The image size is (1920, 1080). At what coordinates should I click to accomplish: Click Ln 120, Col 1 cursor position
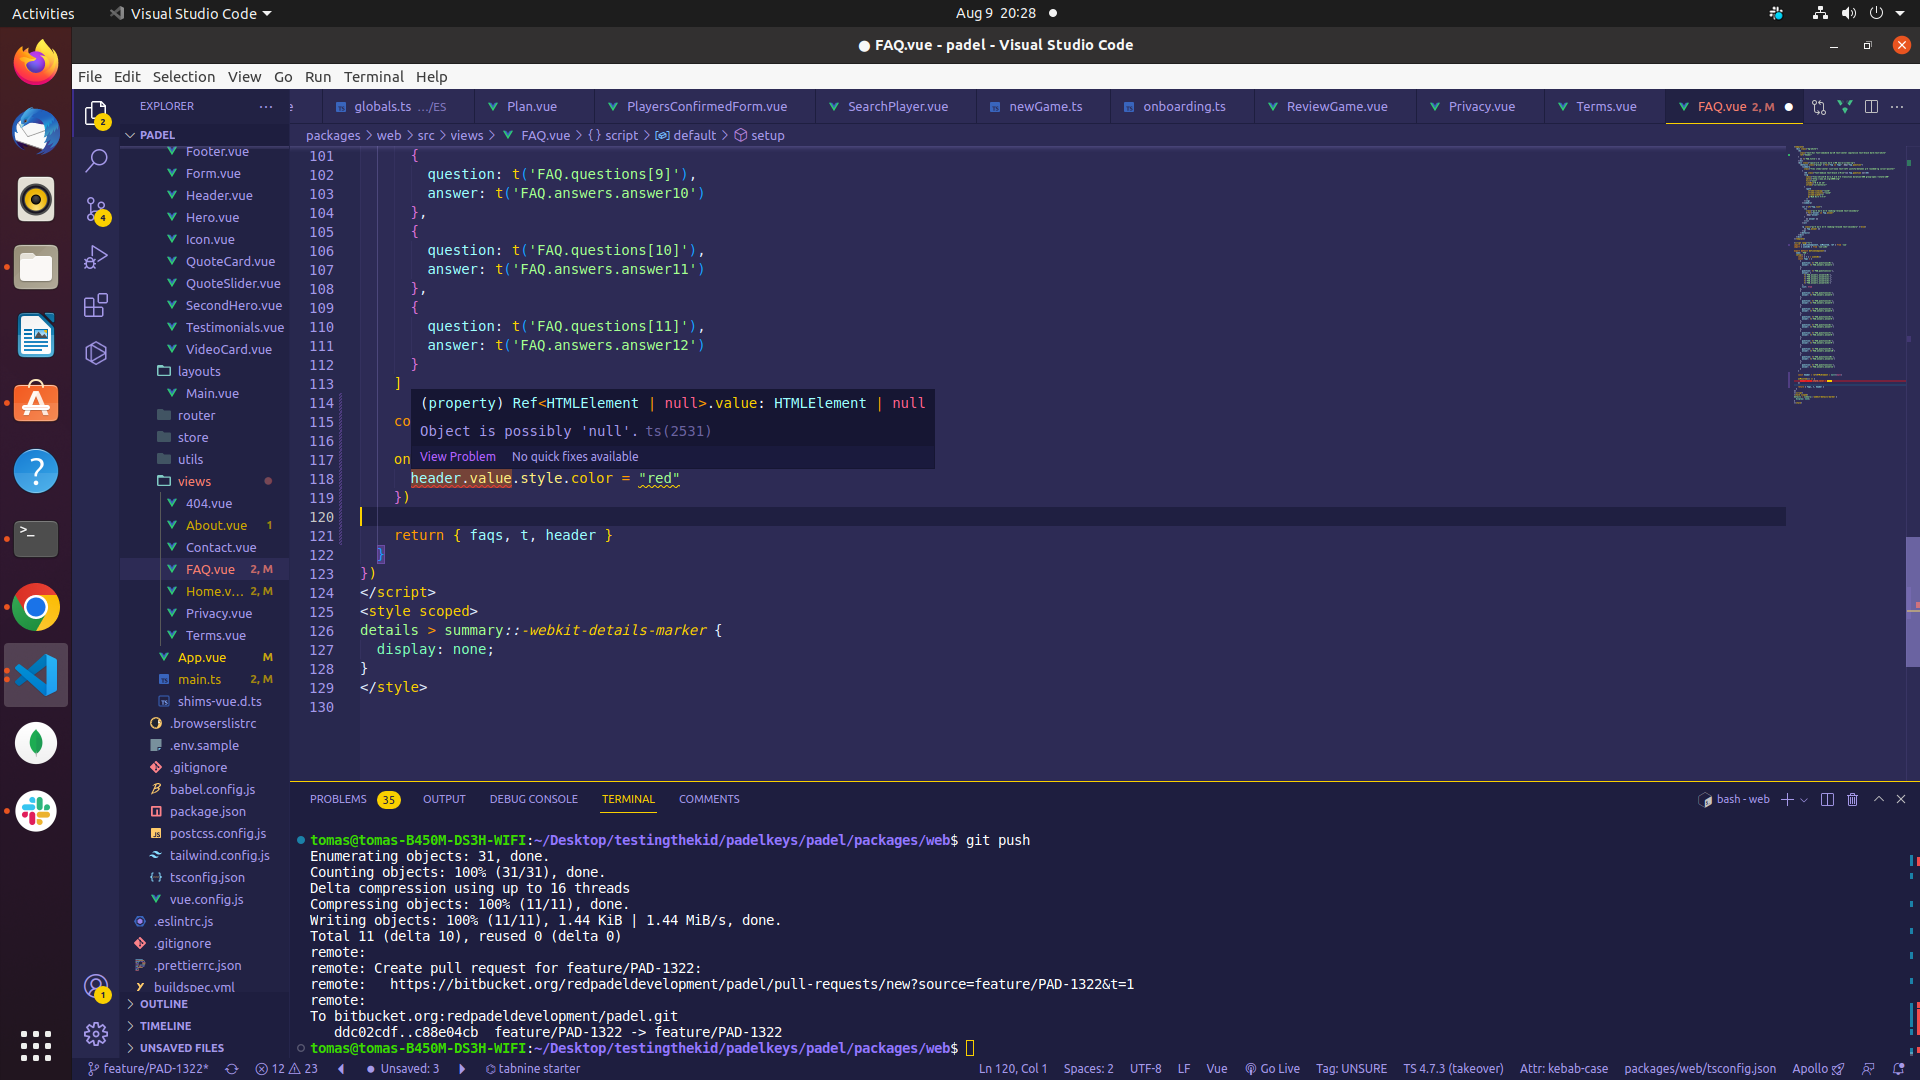coord(1012,1068)
